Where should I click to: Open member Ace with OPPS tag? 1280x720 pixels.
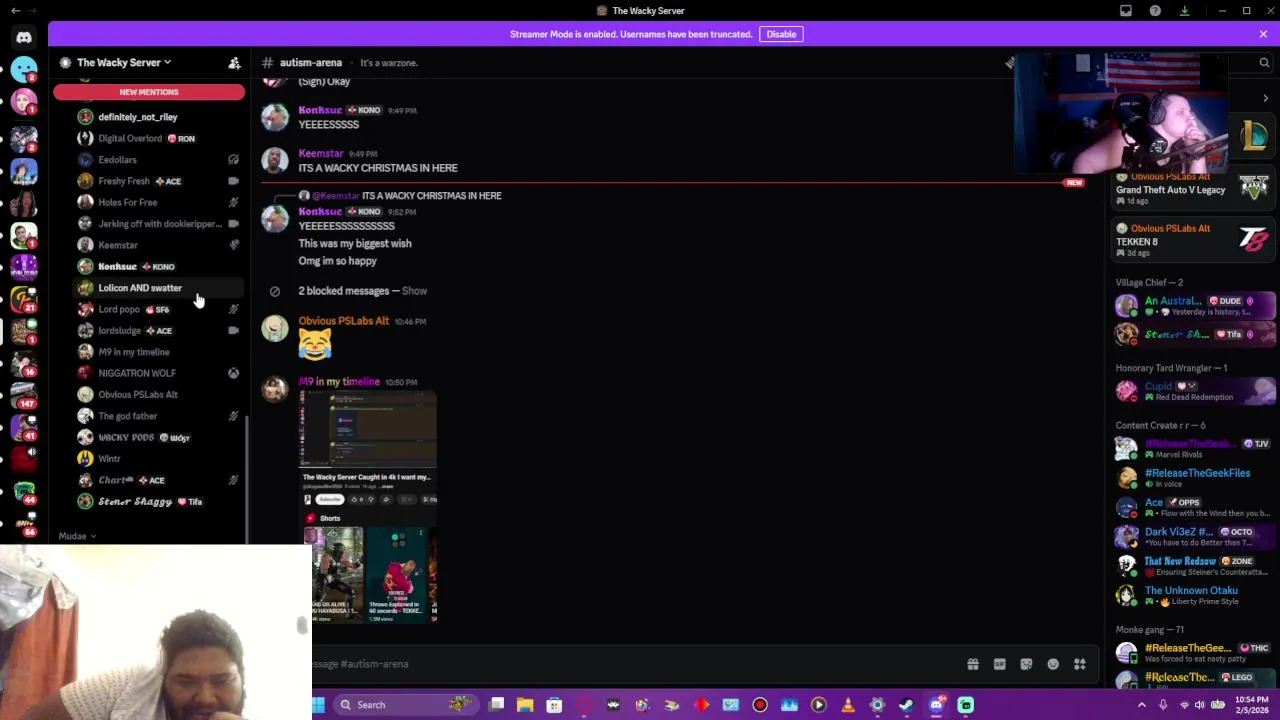(1195, 507)
